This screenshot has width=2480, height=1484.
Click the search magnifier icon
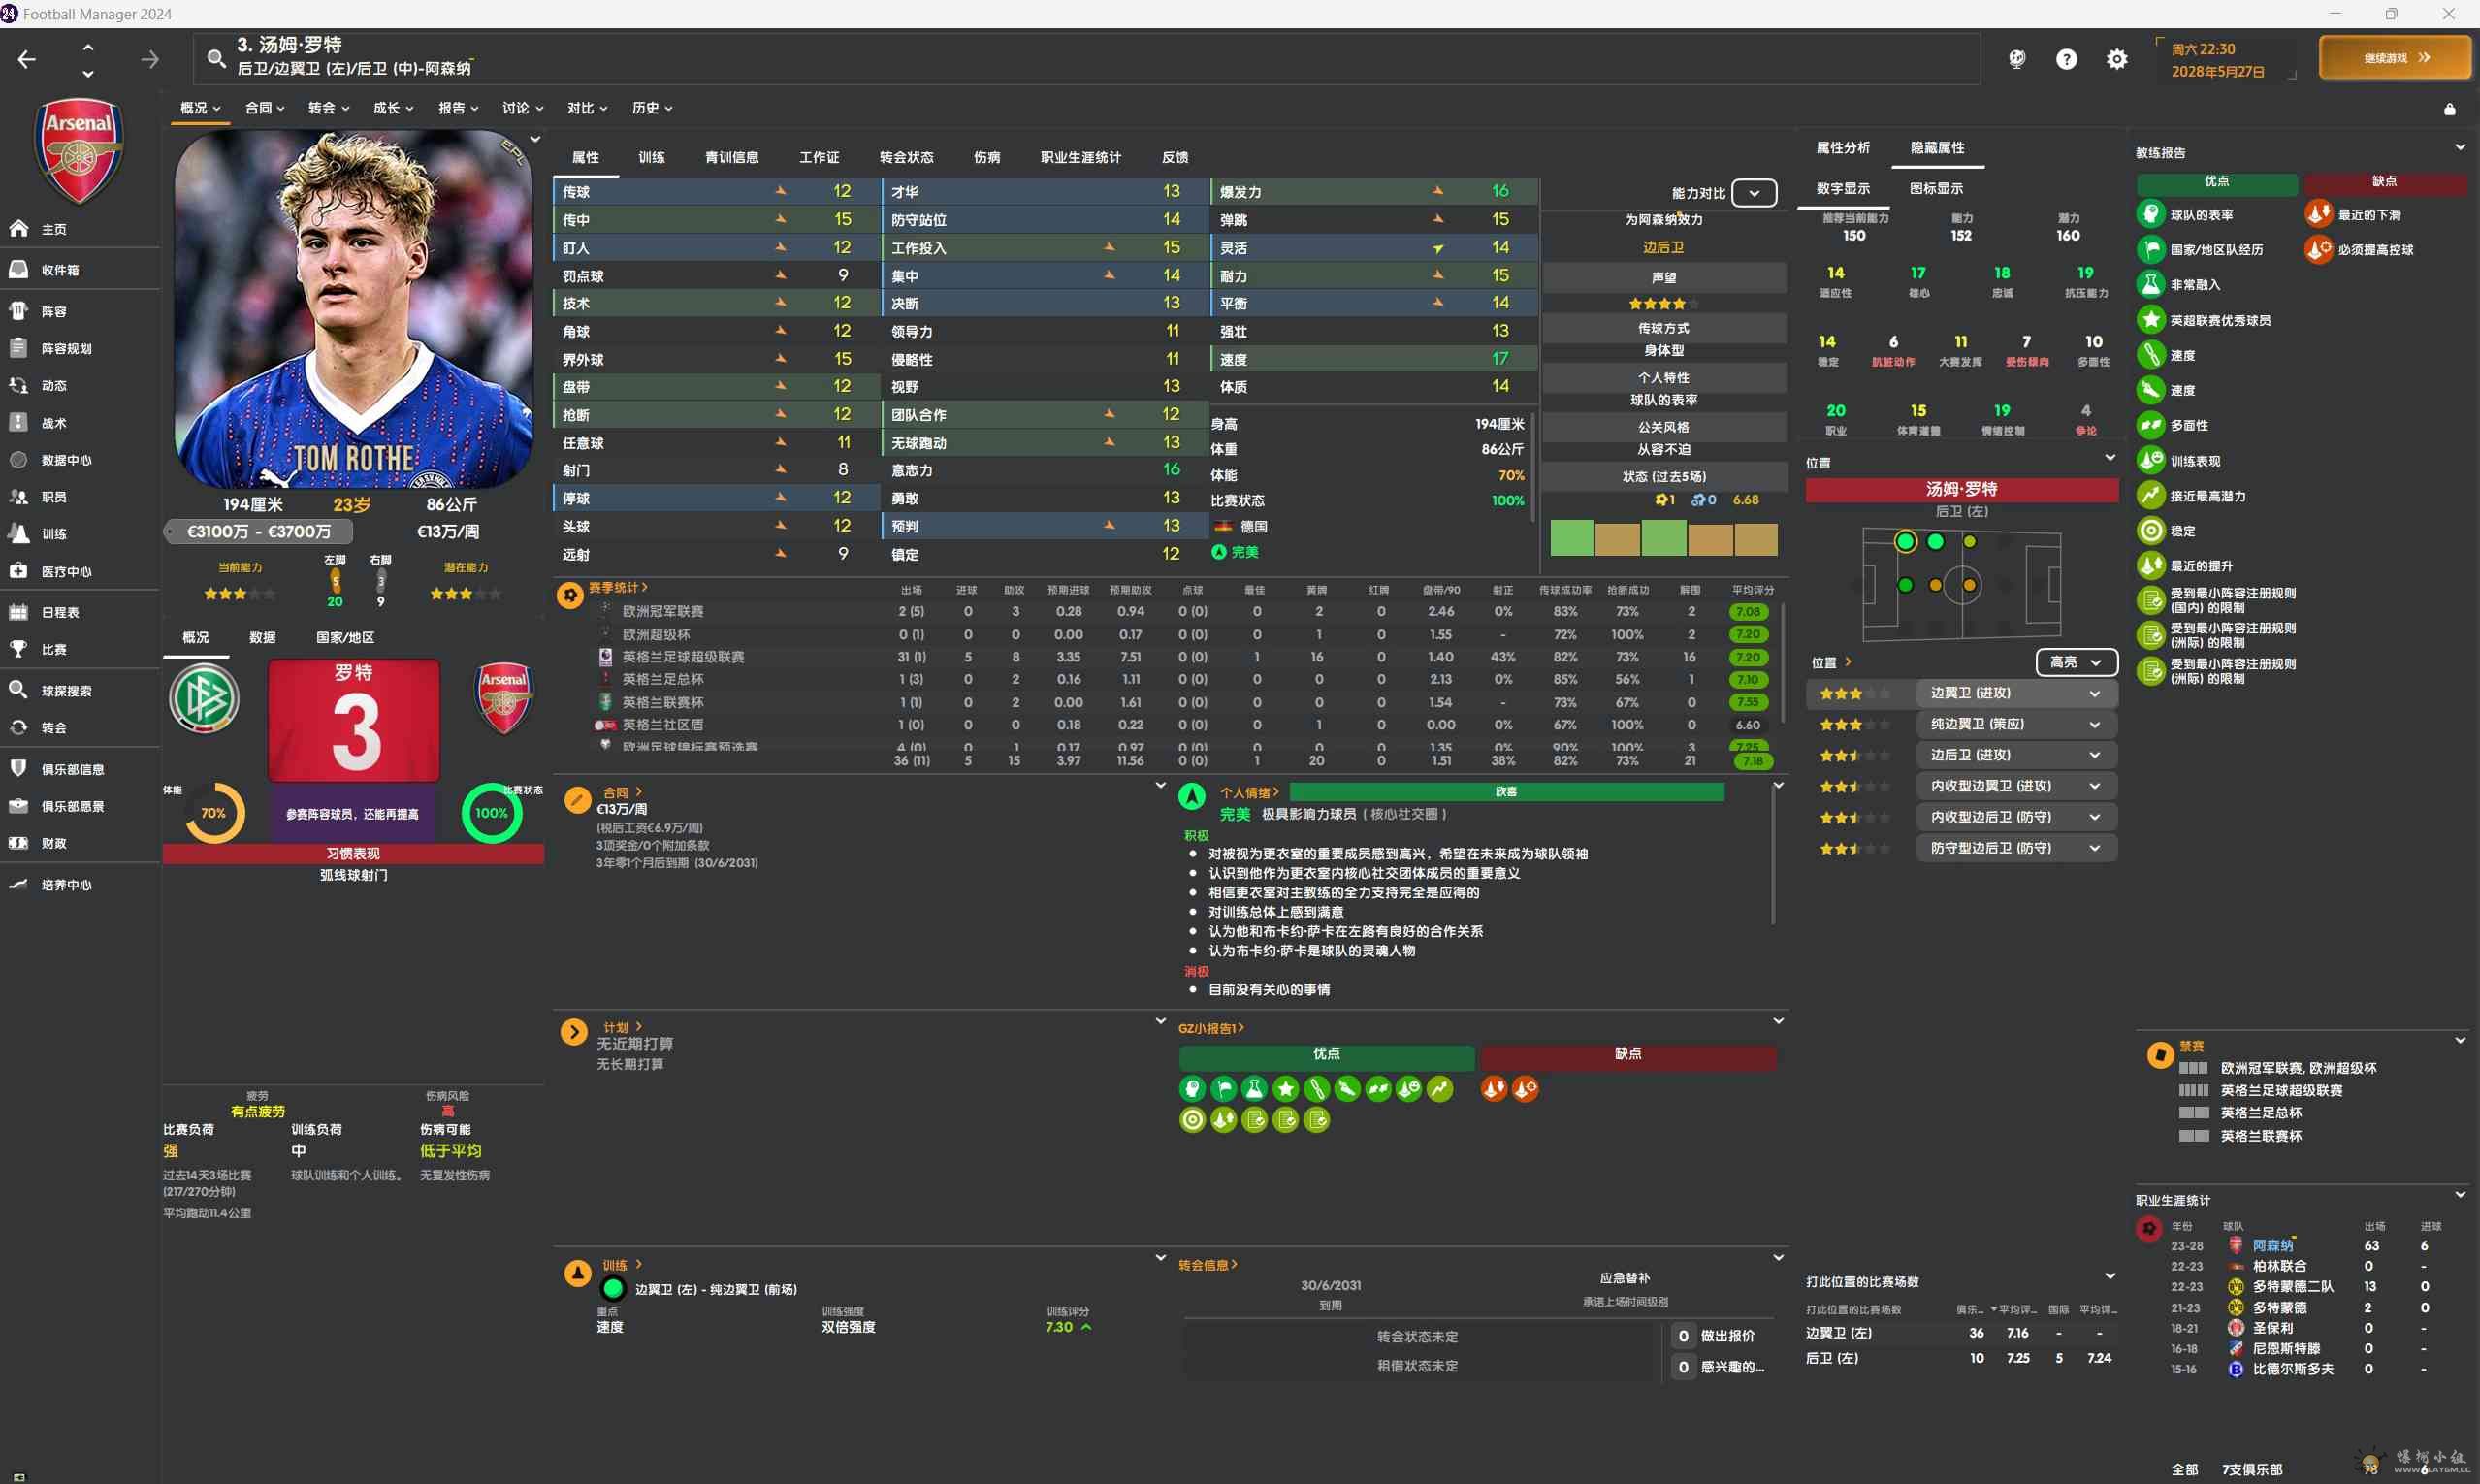[x=216, y=59]
